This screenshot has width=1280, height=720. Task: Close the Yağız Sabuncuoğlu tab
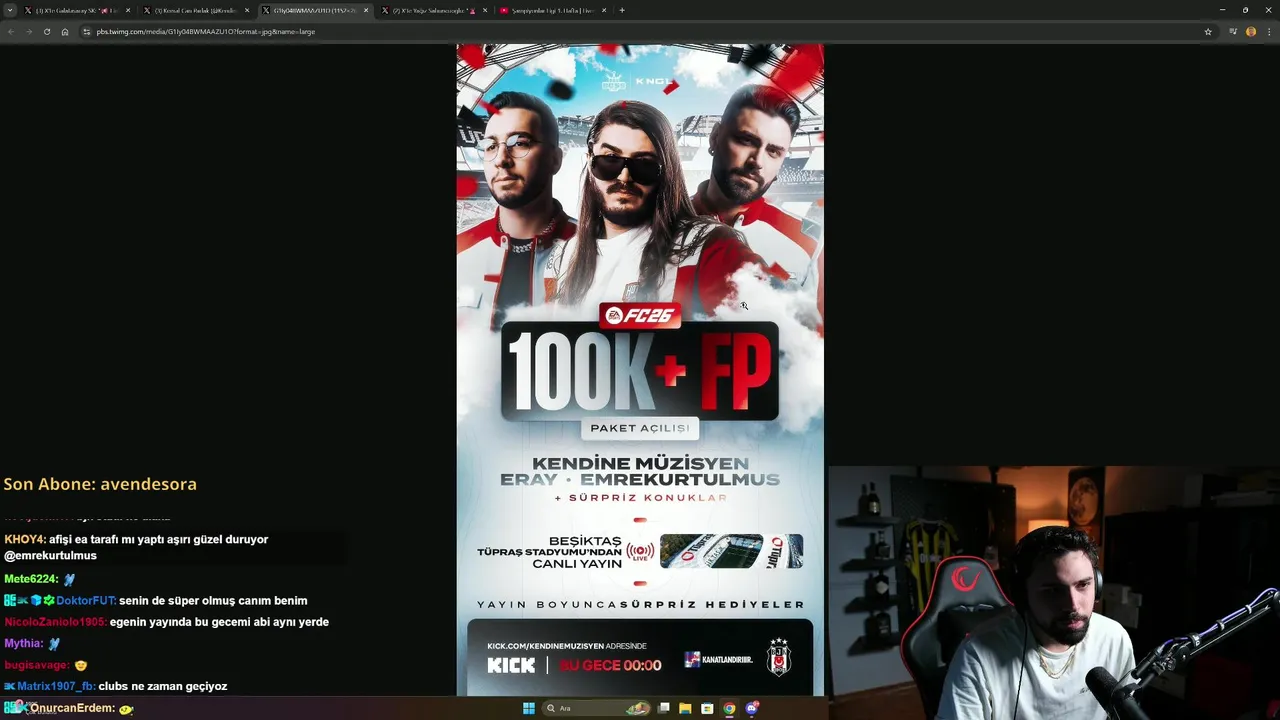tap(485, 10)
